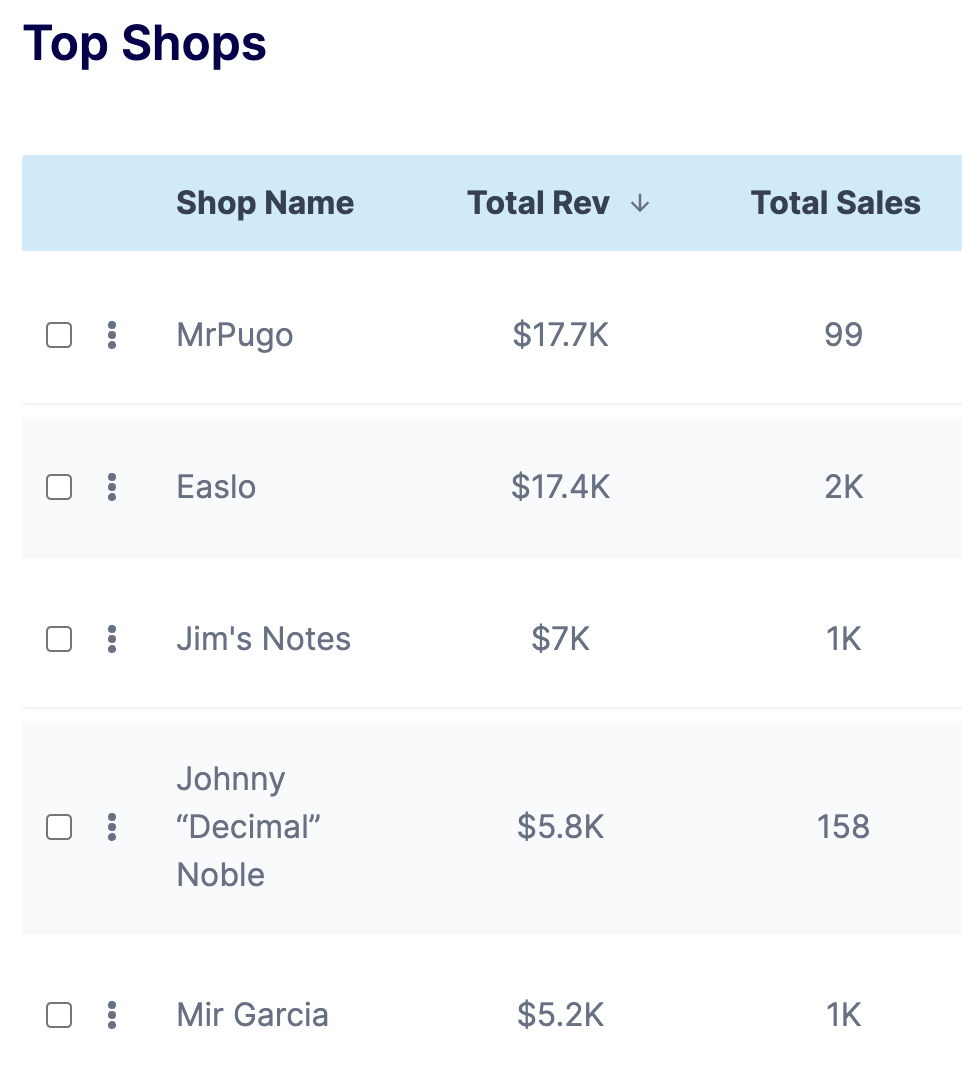Open Jim's Notes row options menu
962x1078 pixels.
coord(112,639)
